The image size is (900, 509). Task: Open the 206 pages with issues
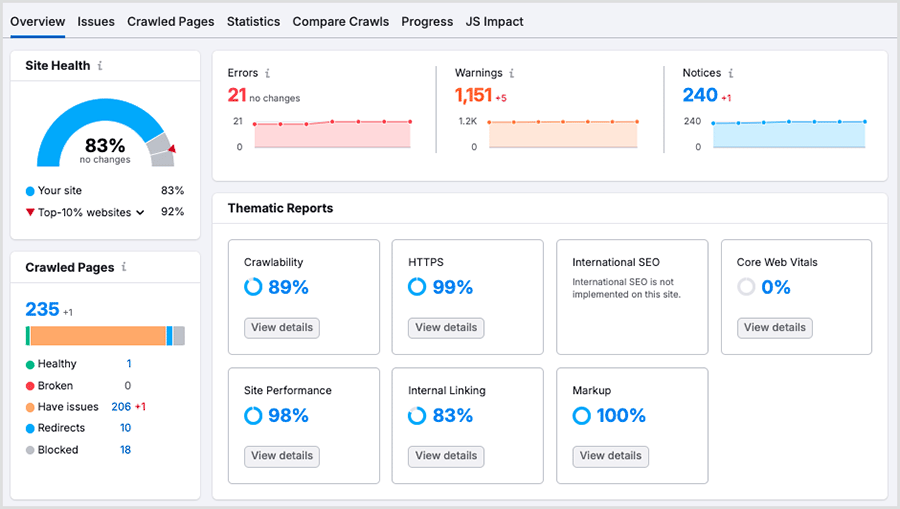[x=121, y=407]
